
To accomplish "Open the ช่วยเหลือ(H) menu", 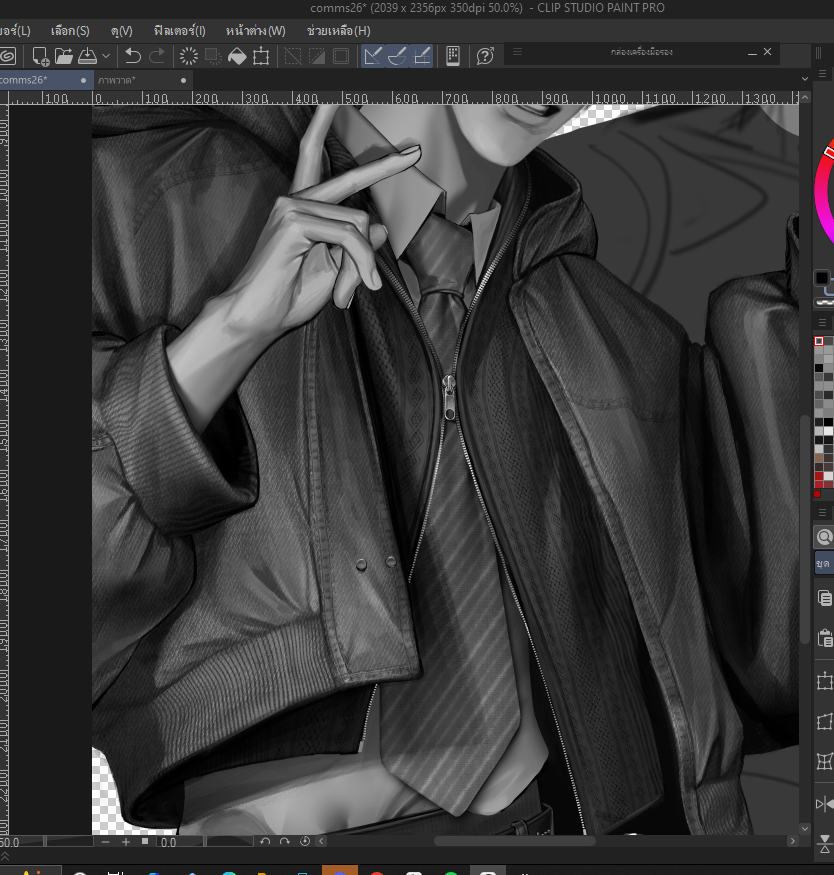I will [339, 31].
